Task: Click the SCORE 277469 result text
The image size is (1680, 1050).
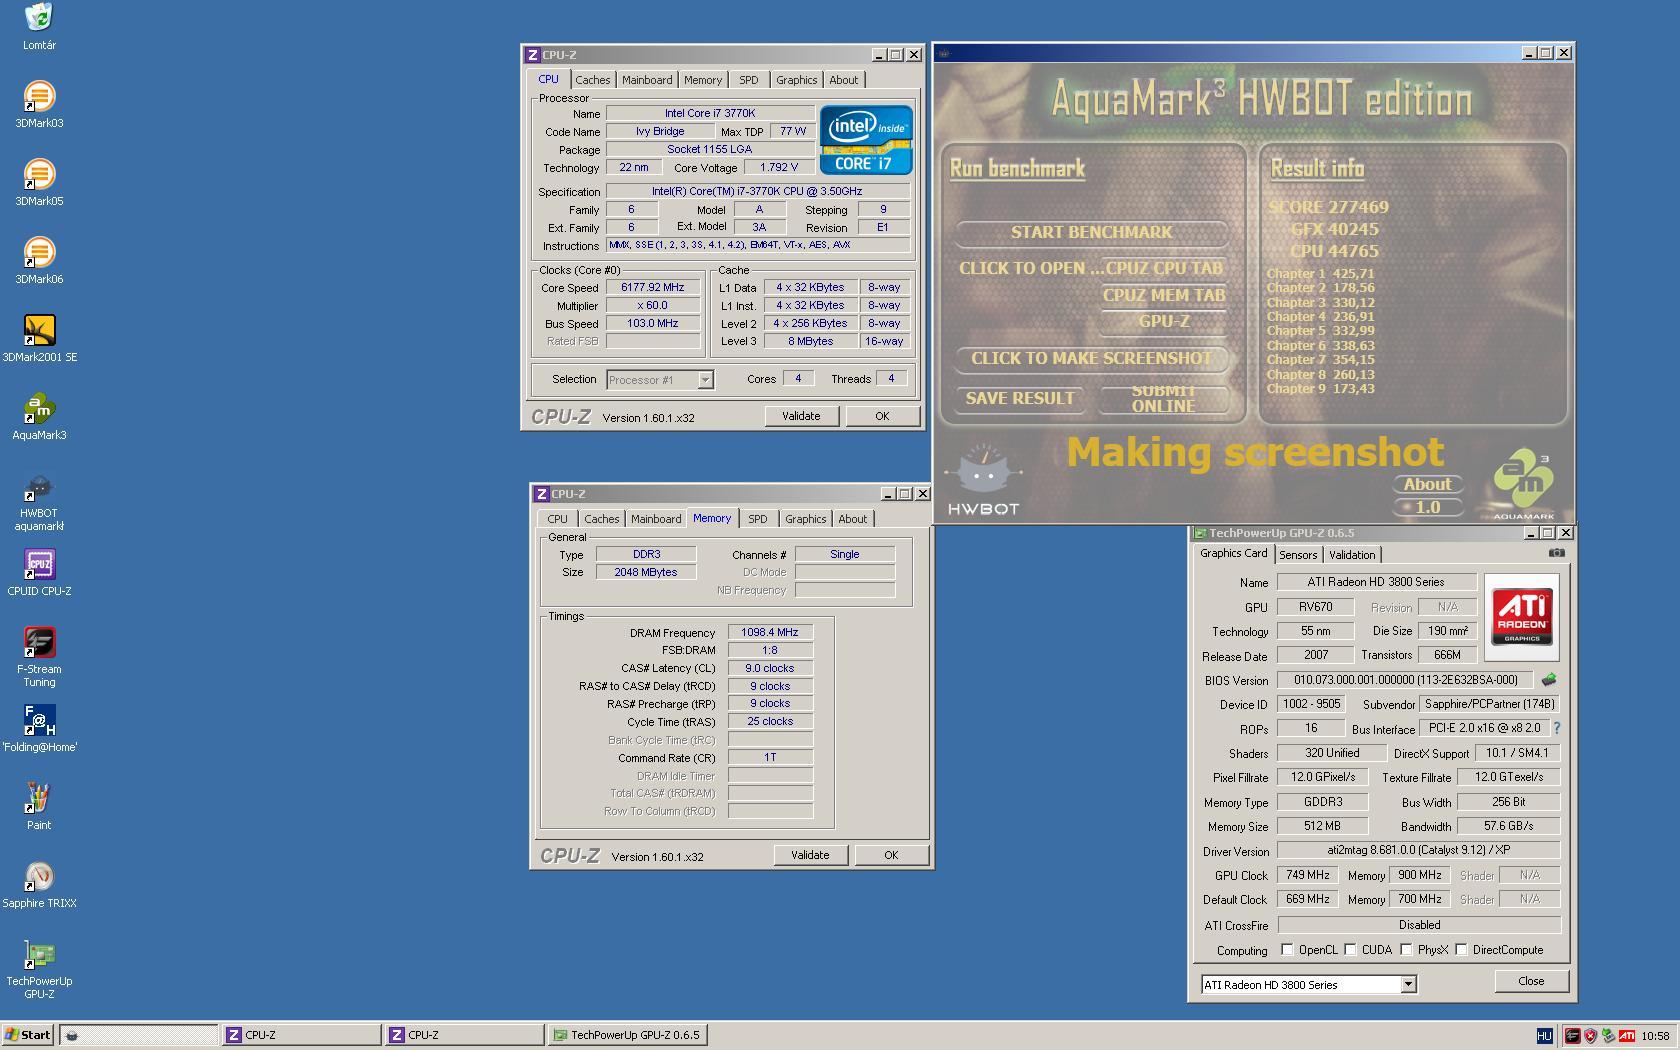Action: click(1329, 207)
